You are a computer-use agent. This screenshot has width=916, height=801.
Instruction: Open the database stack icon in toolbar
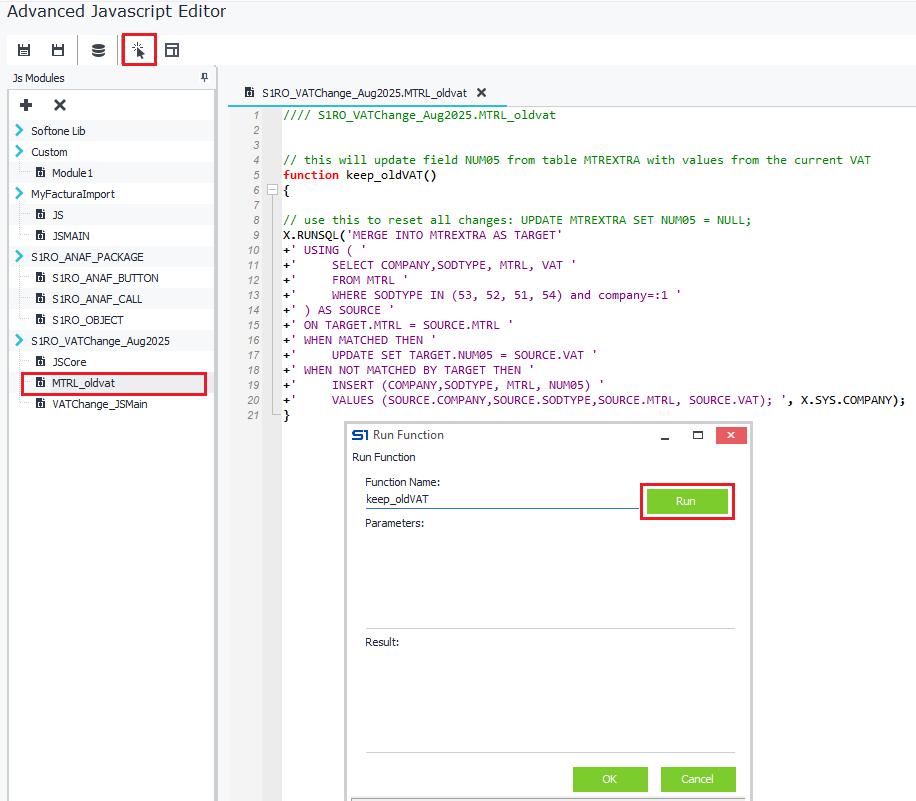[98, 50]
